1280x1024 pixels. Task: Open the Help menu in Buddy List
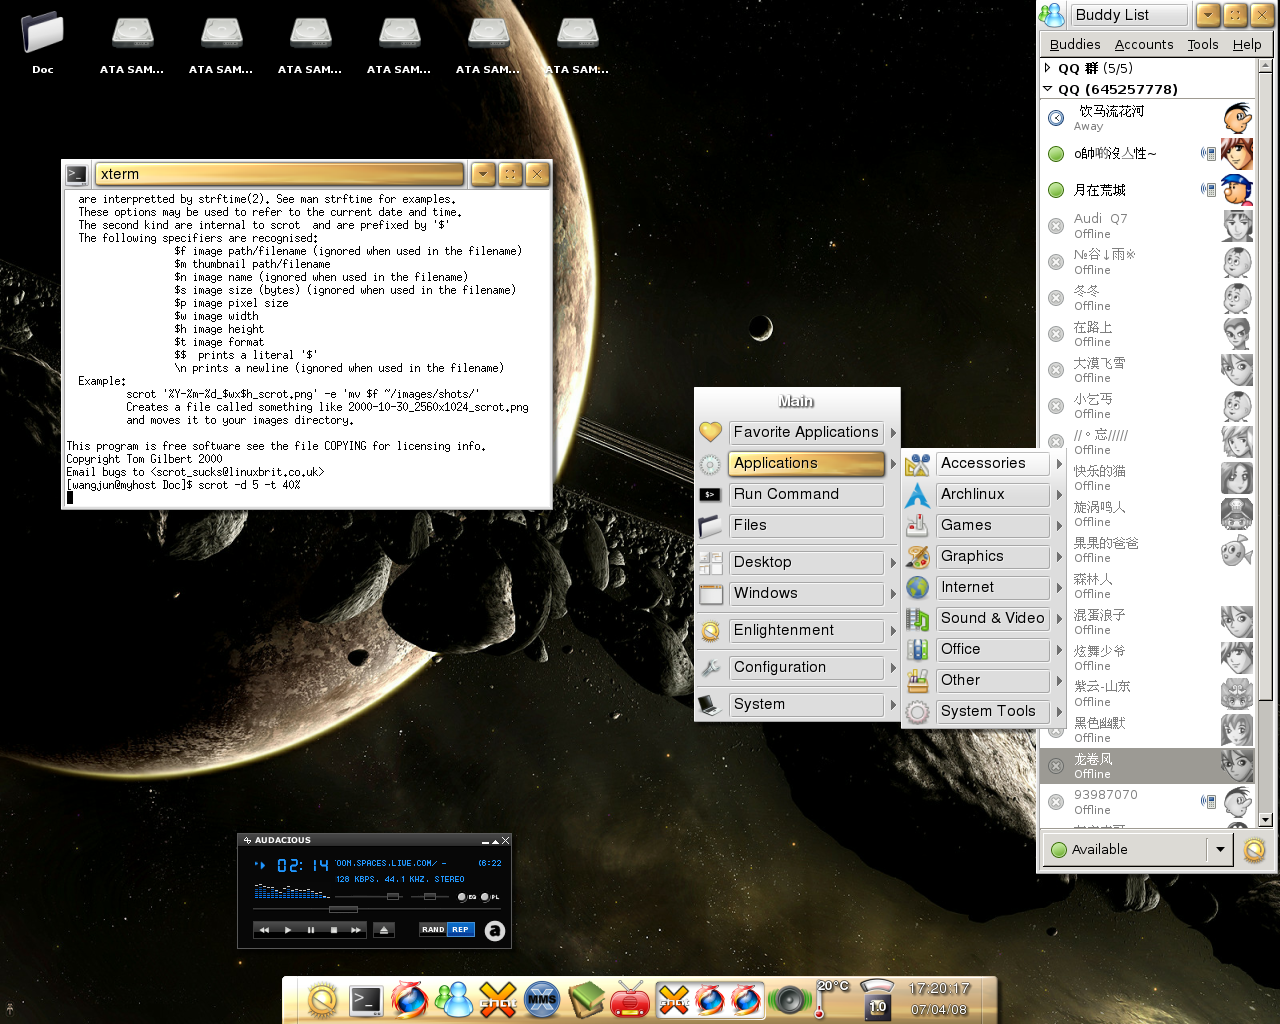(1247, 45)
